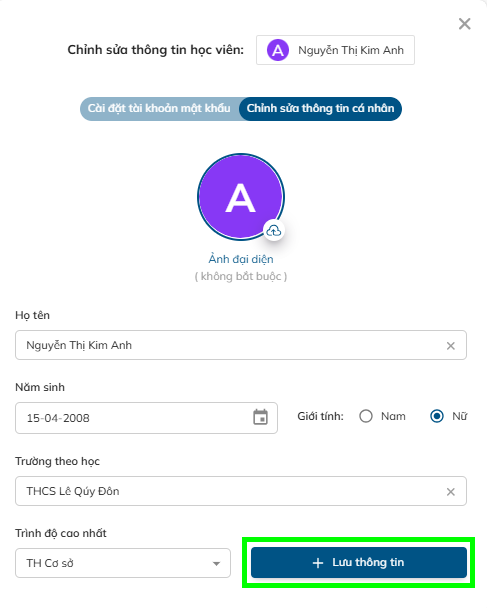Switch to Cài đặt tài khoản mật khẩu tab
The height and width of the screenshot is (608, 487).
pyautogui.click(x=159, y=109)
